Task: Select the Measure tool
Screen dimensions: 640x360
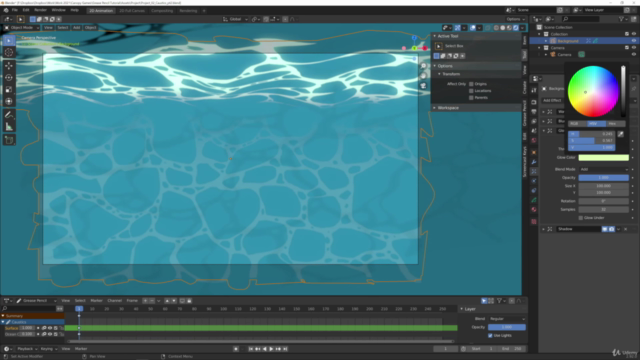Action: pyautogui.click(x=9, y=127)
